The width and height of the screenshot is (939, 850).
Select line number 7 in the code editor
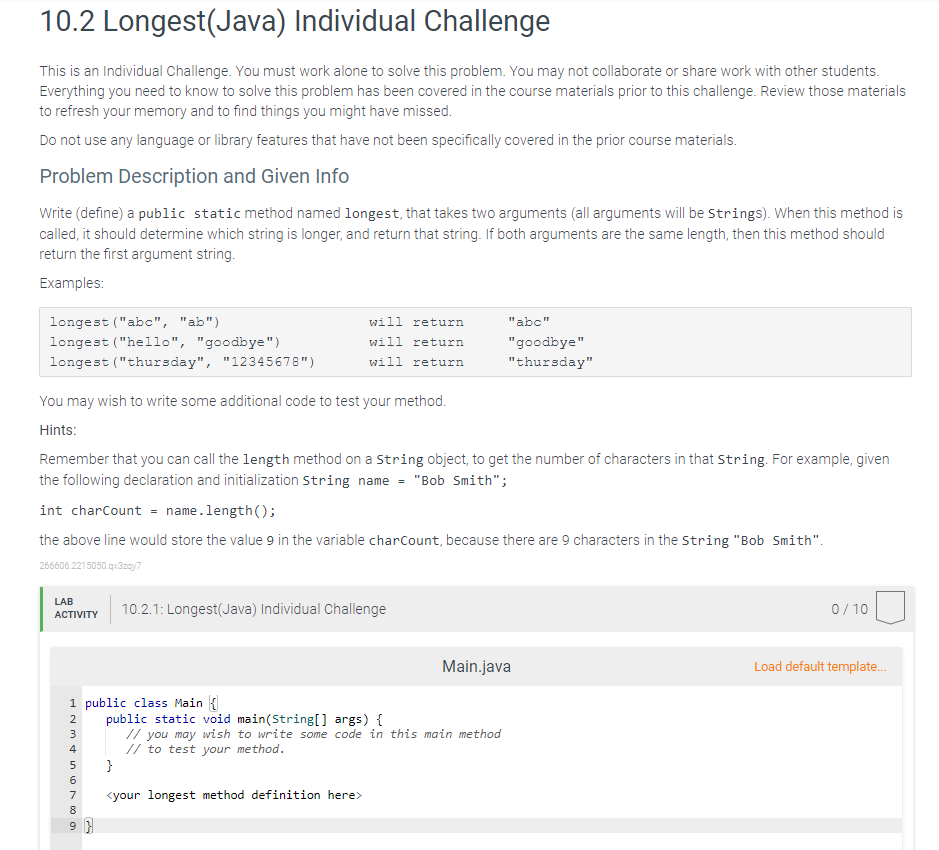click(x=72, y=794)
